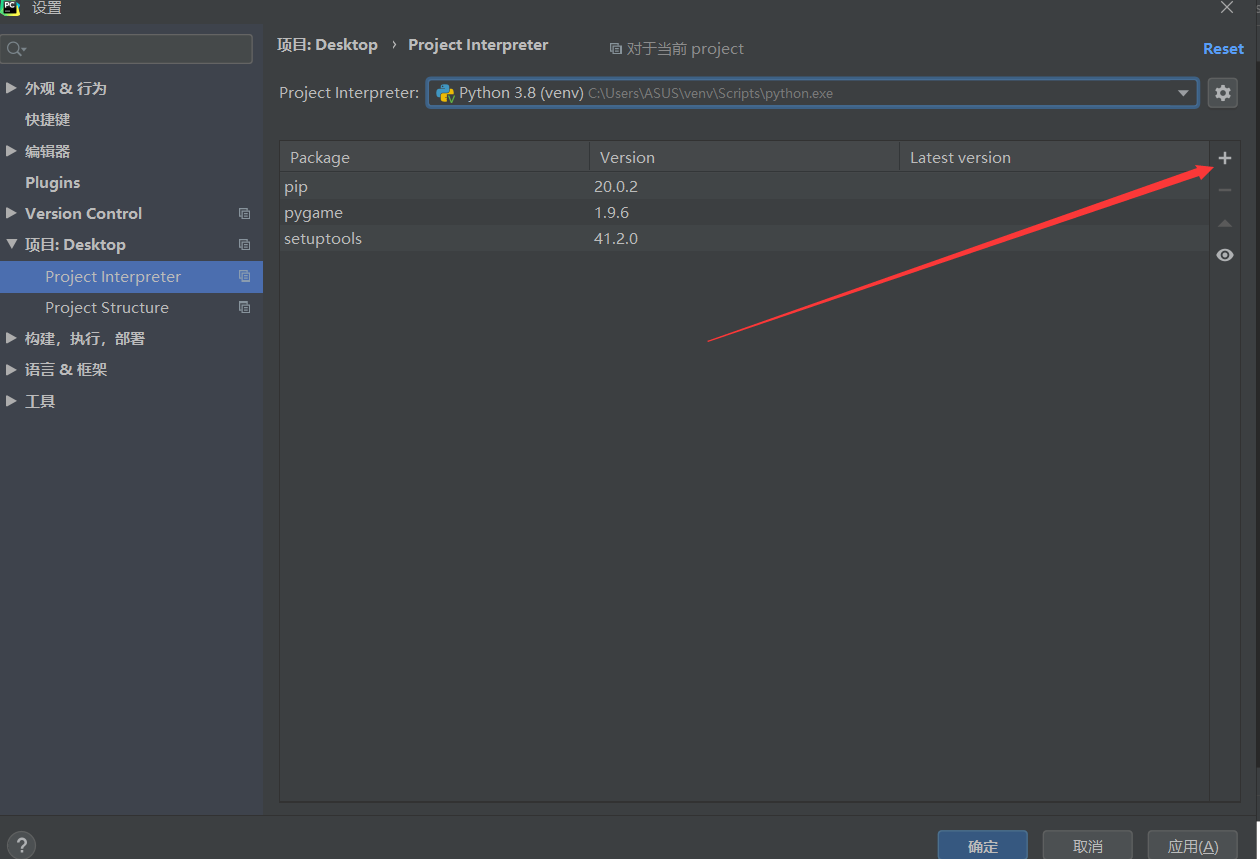Click the copy icon beside Project Interpreter
Viewport: 1260px width, 859px height.
click(244, 277)
